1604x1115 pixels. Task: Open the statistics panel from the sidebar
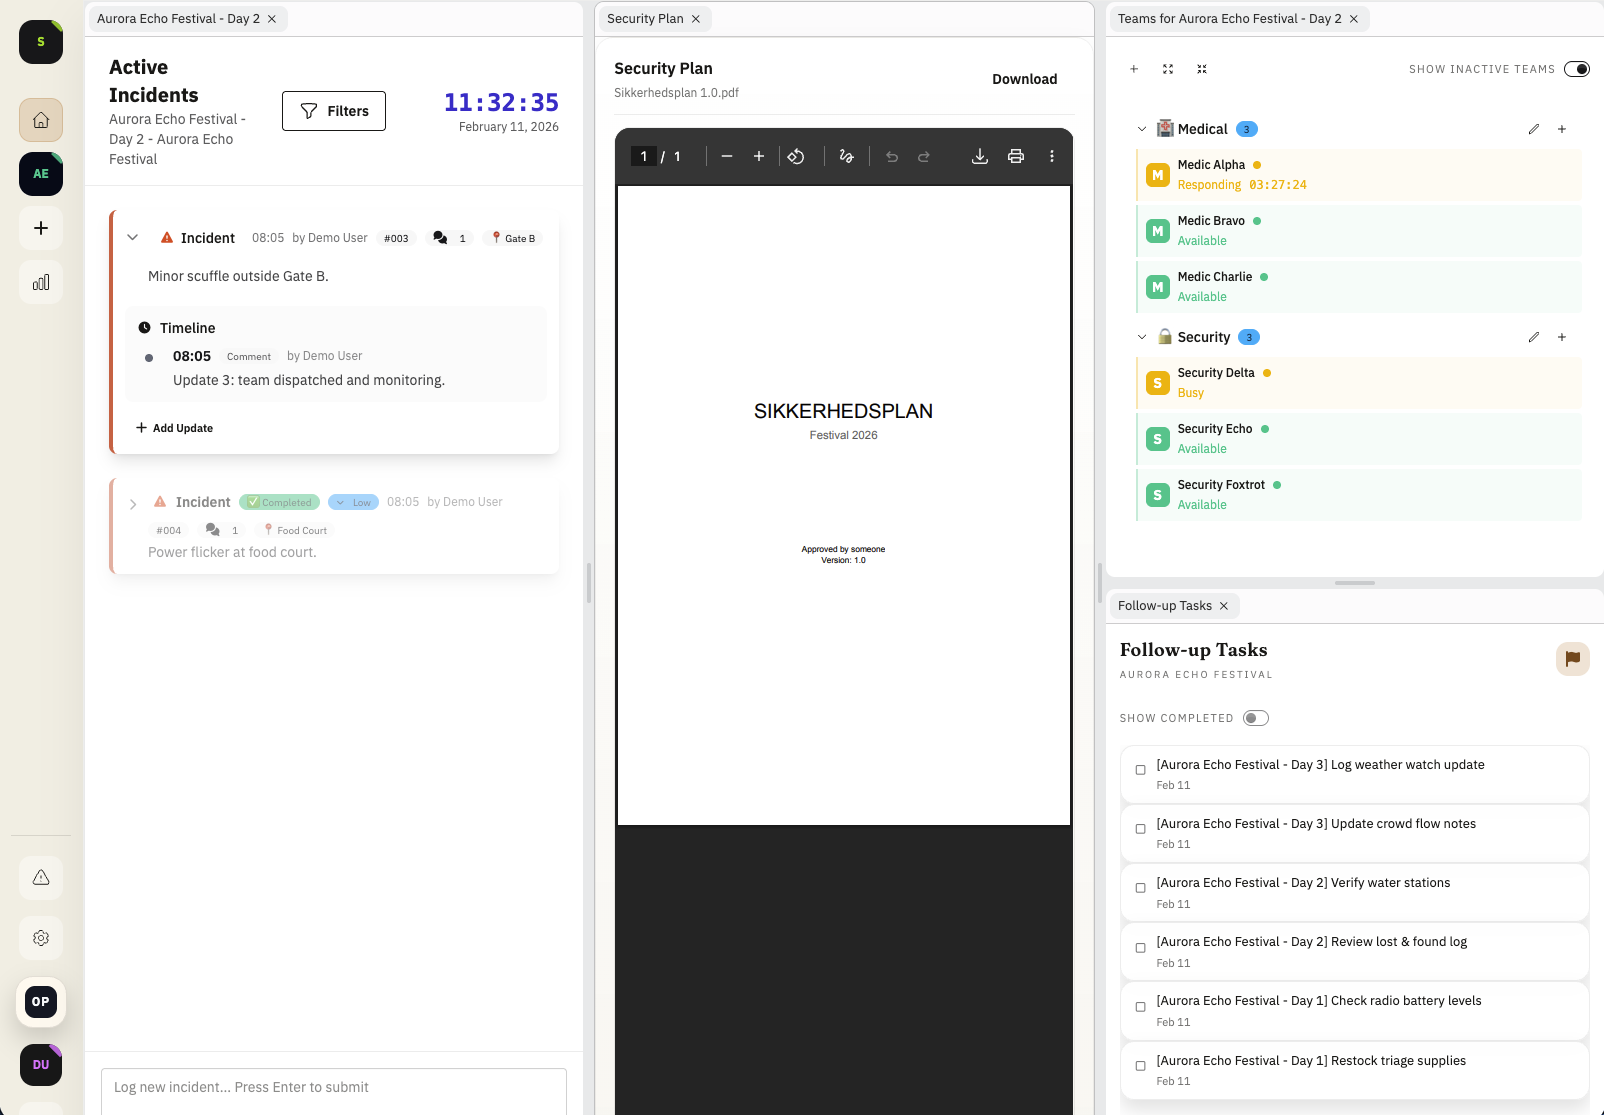pyautogui.click(x=40, y=282)
